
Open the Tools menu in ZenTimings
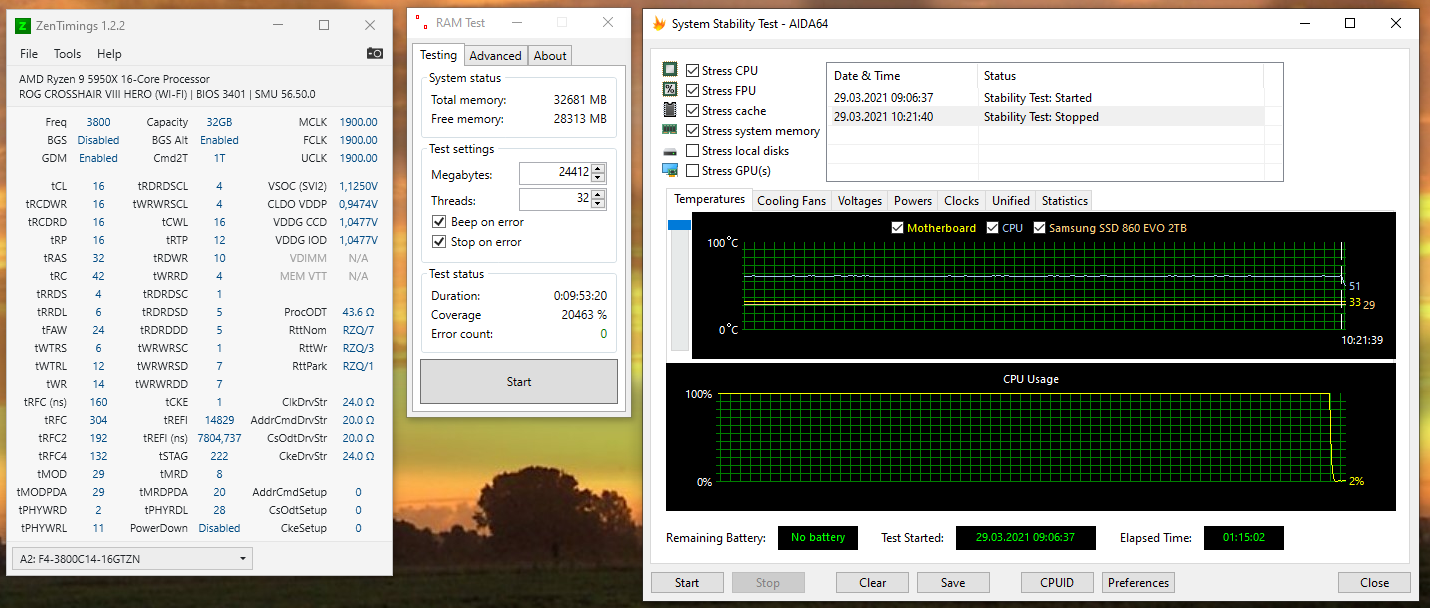click(x=67, y=54)
